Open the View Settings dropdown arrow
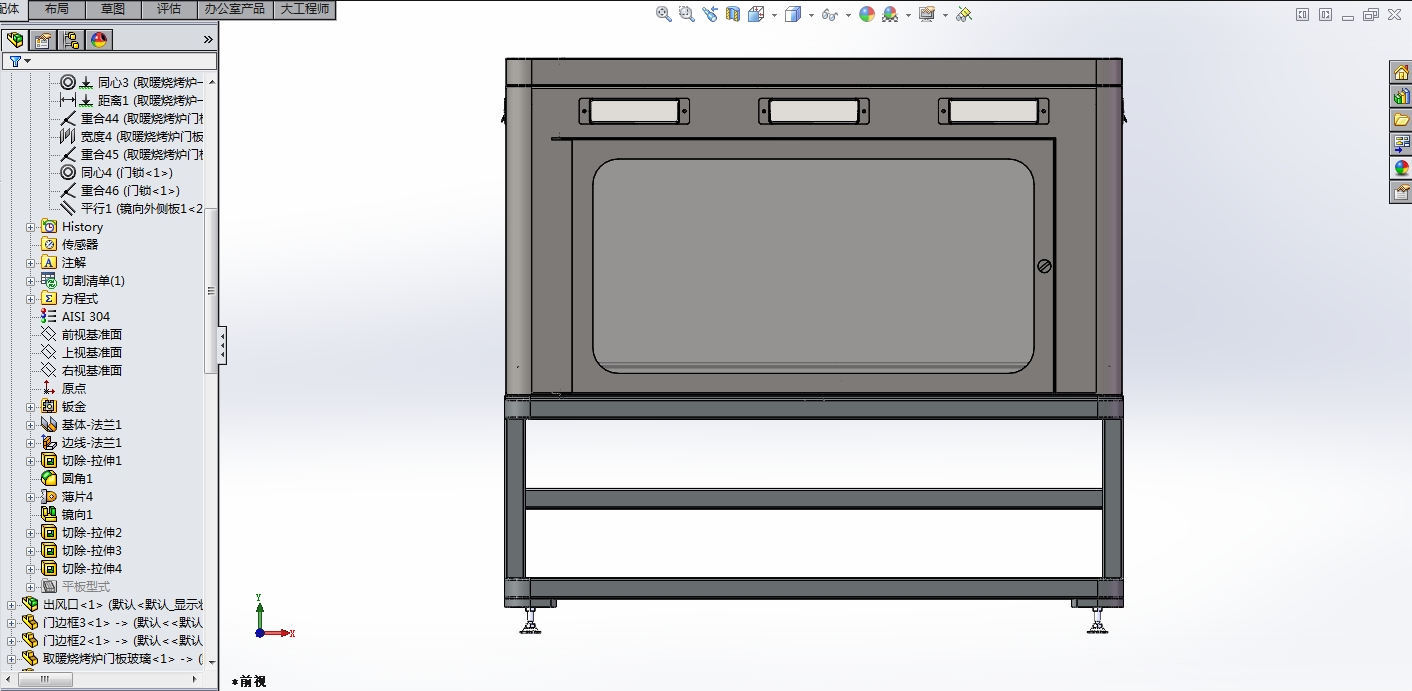1412x691 pixels. click(945, 15)
